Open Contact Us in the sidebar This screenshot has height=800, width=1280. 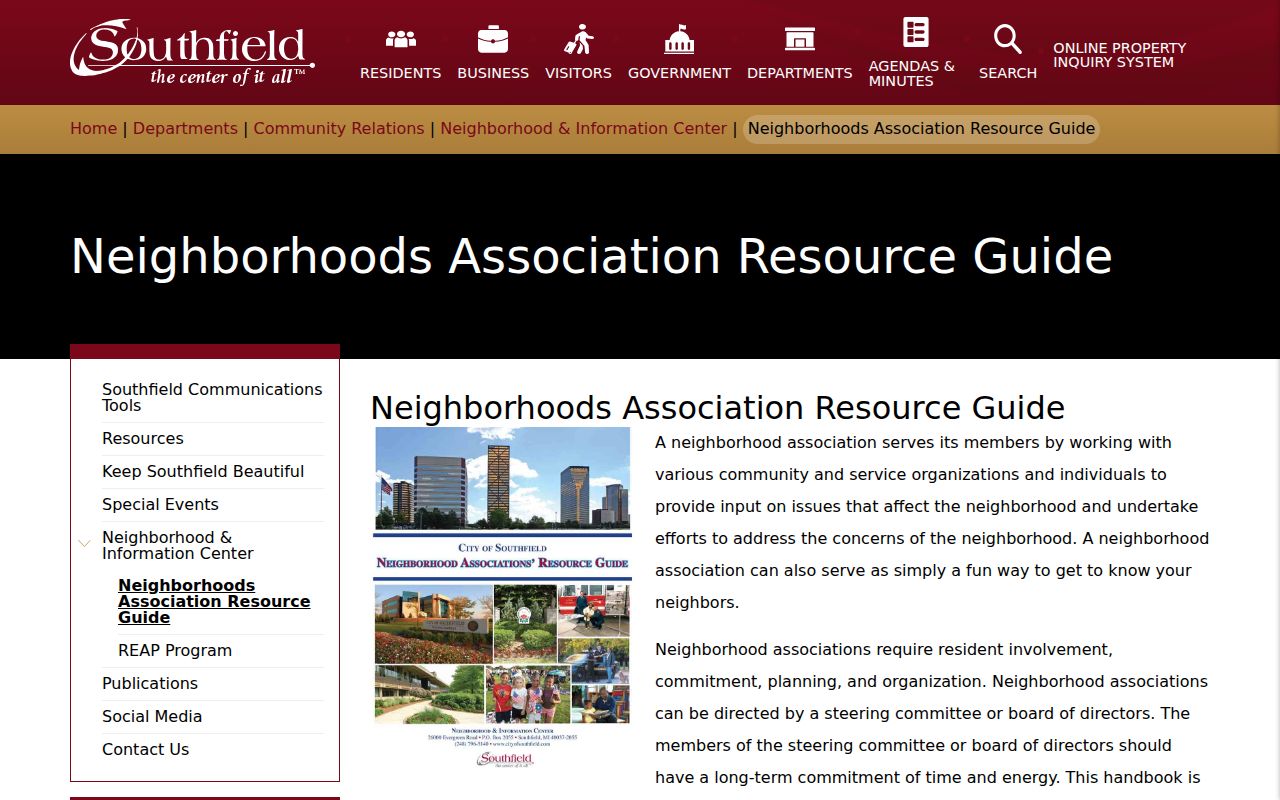point(145,749)
